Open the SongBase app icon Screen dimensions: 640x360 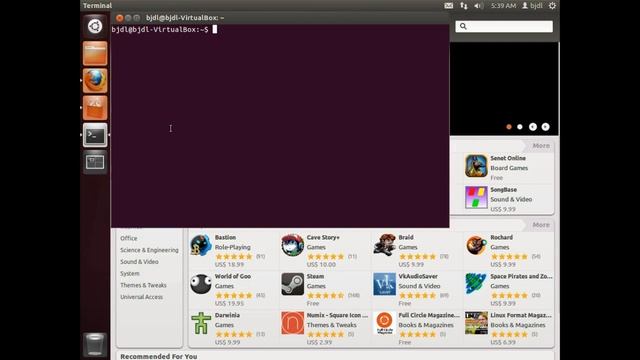point(476,198)
